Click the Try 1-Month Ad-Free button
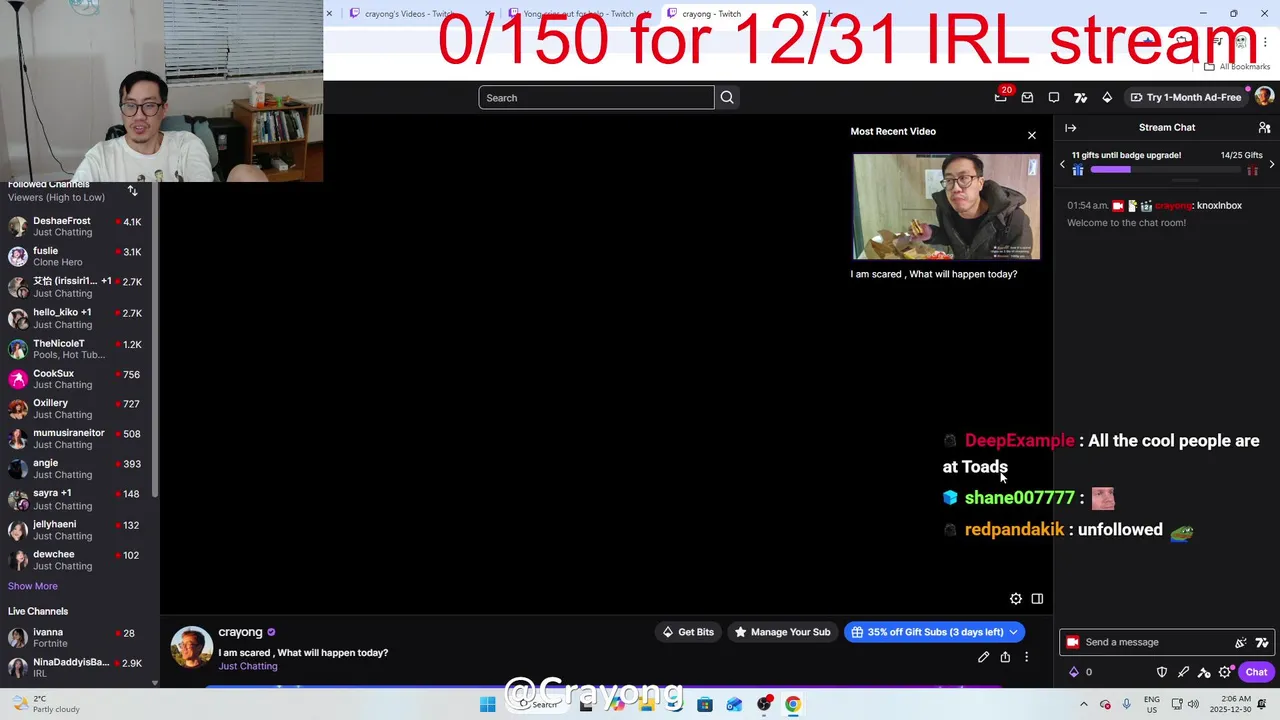The image size is (1280, 720). point(1185,97)
